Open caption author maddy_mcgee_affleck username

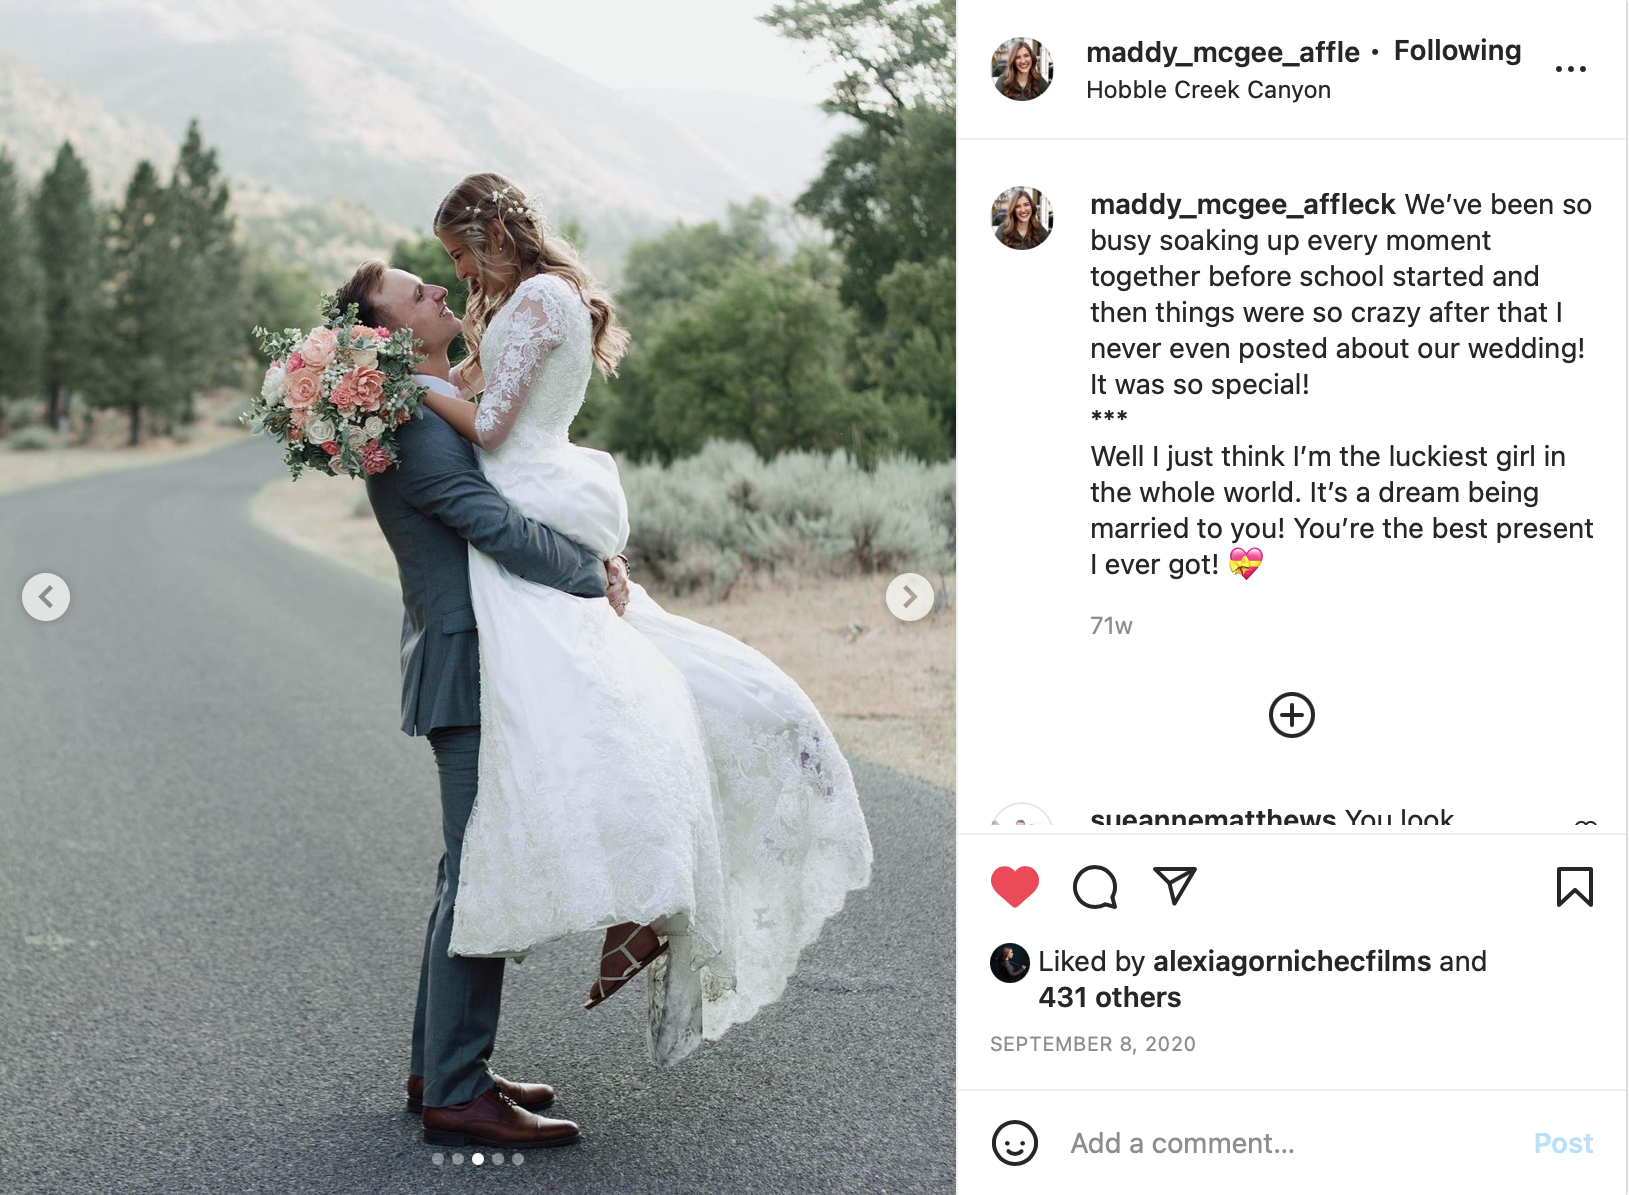(x=1242, y=204)
